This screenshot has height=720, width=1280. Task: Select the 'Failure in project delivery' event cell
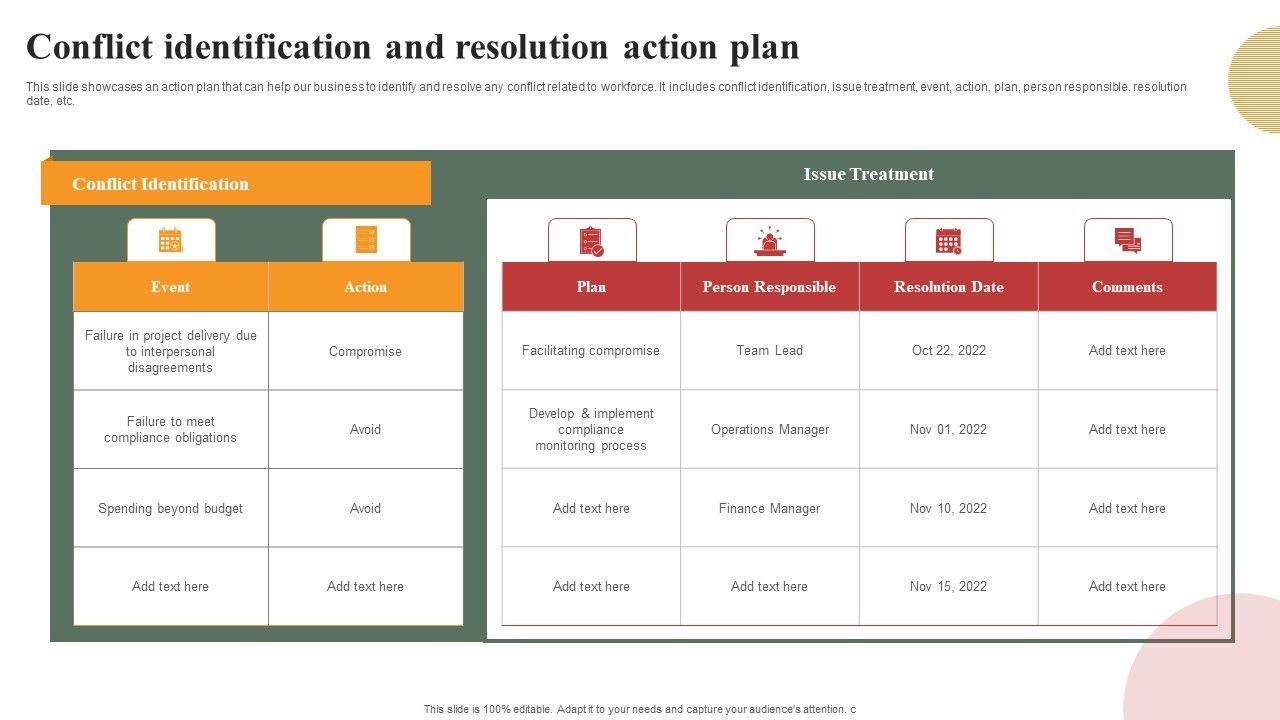(x=171, y=351)
